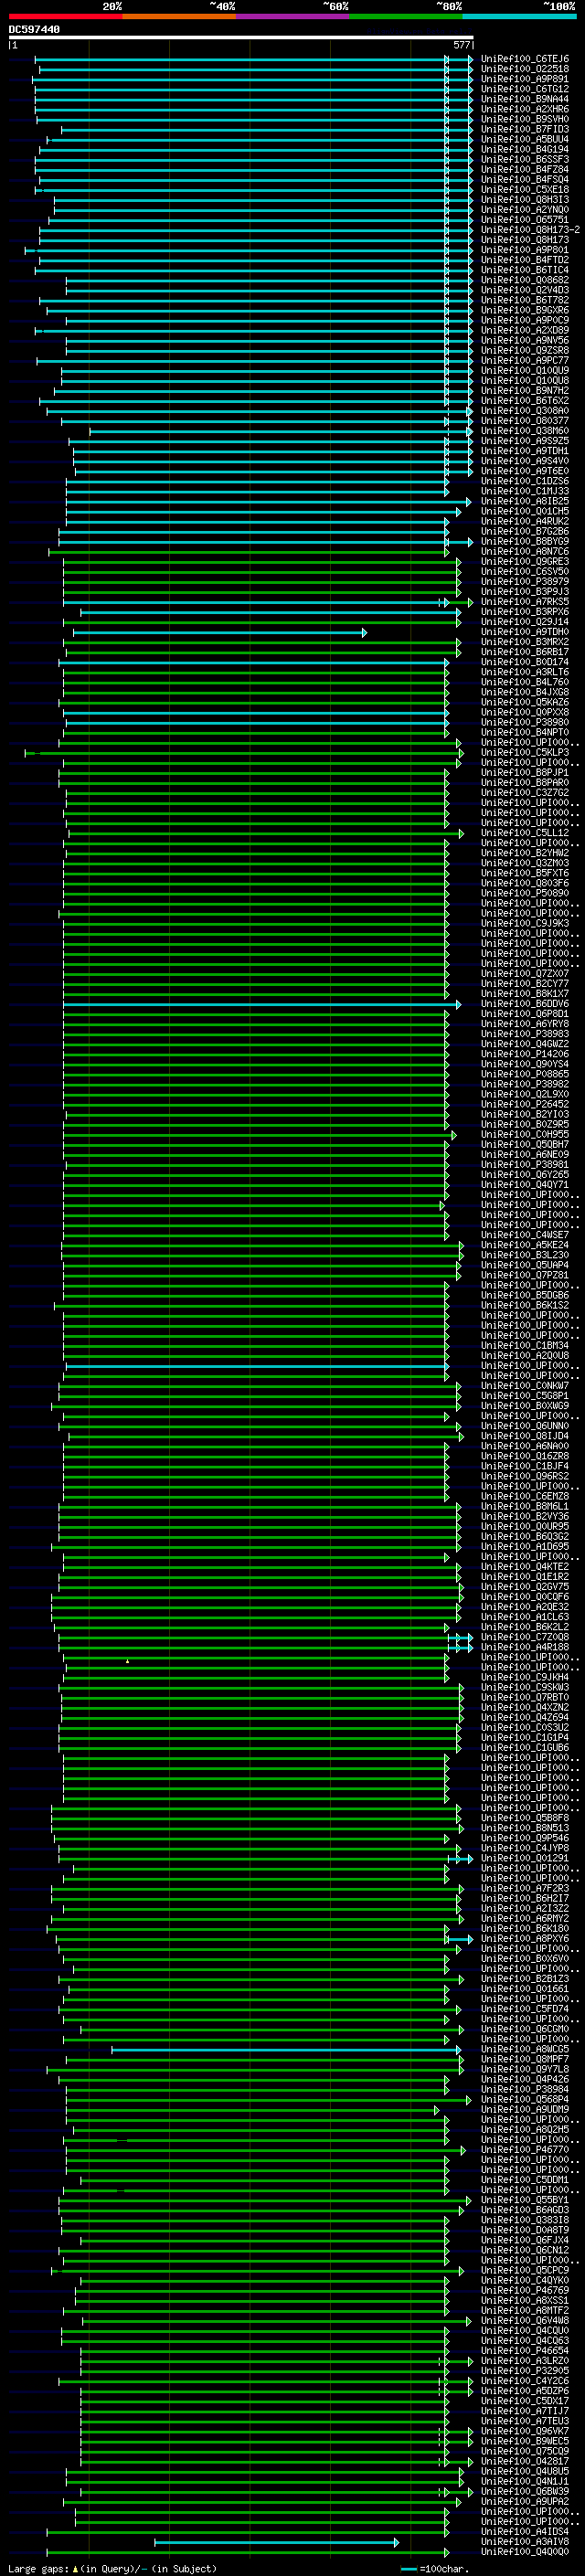This screenshot has height=2576, width=585.
Task: Select the UniRef100_B6T782 label
Action: [524, 300]
